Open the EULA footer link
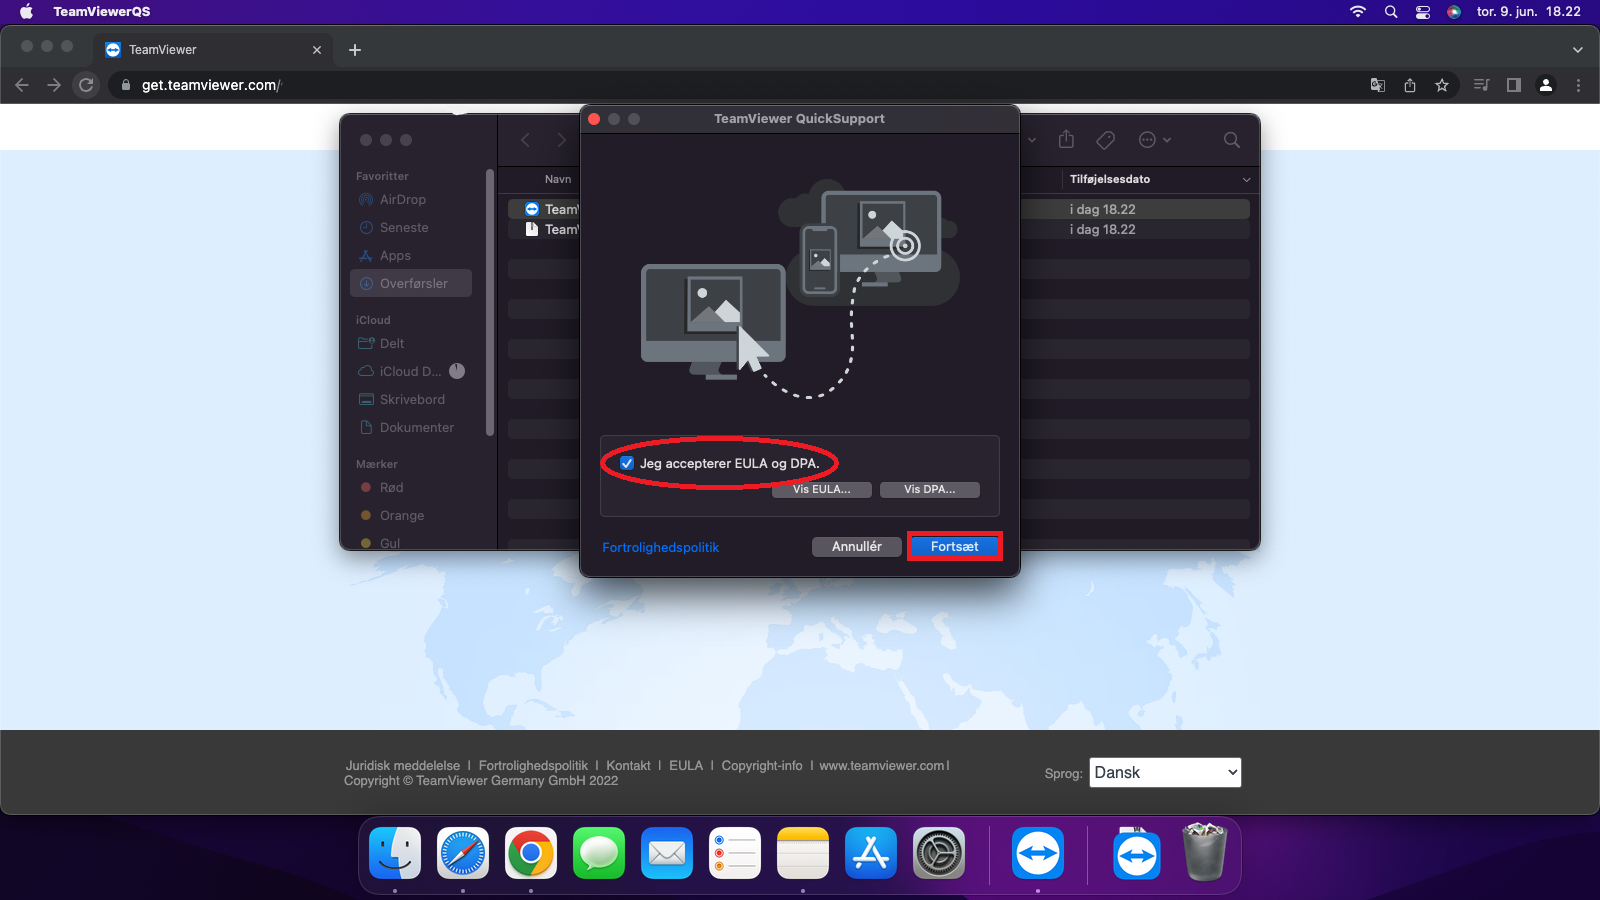 pyautogui.click(x=686, y=766)
